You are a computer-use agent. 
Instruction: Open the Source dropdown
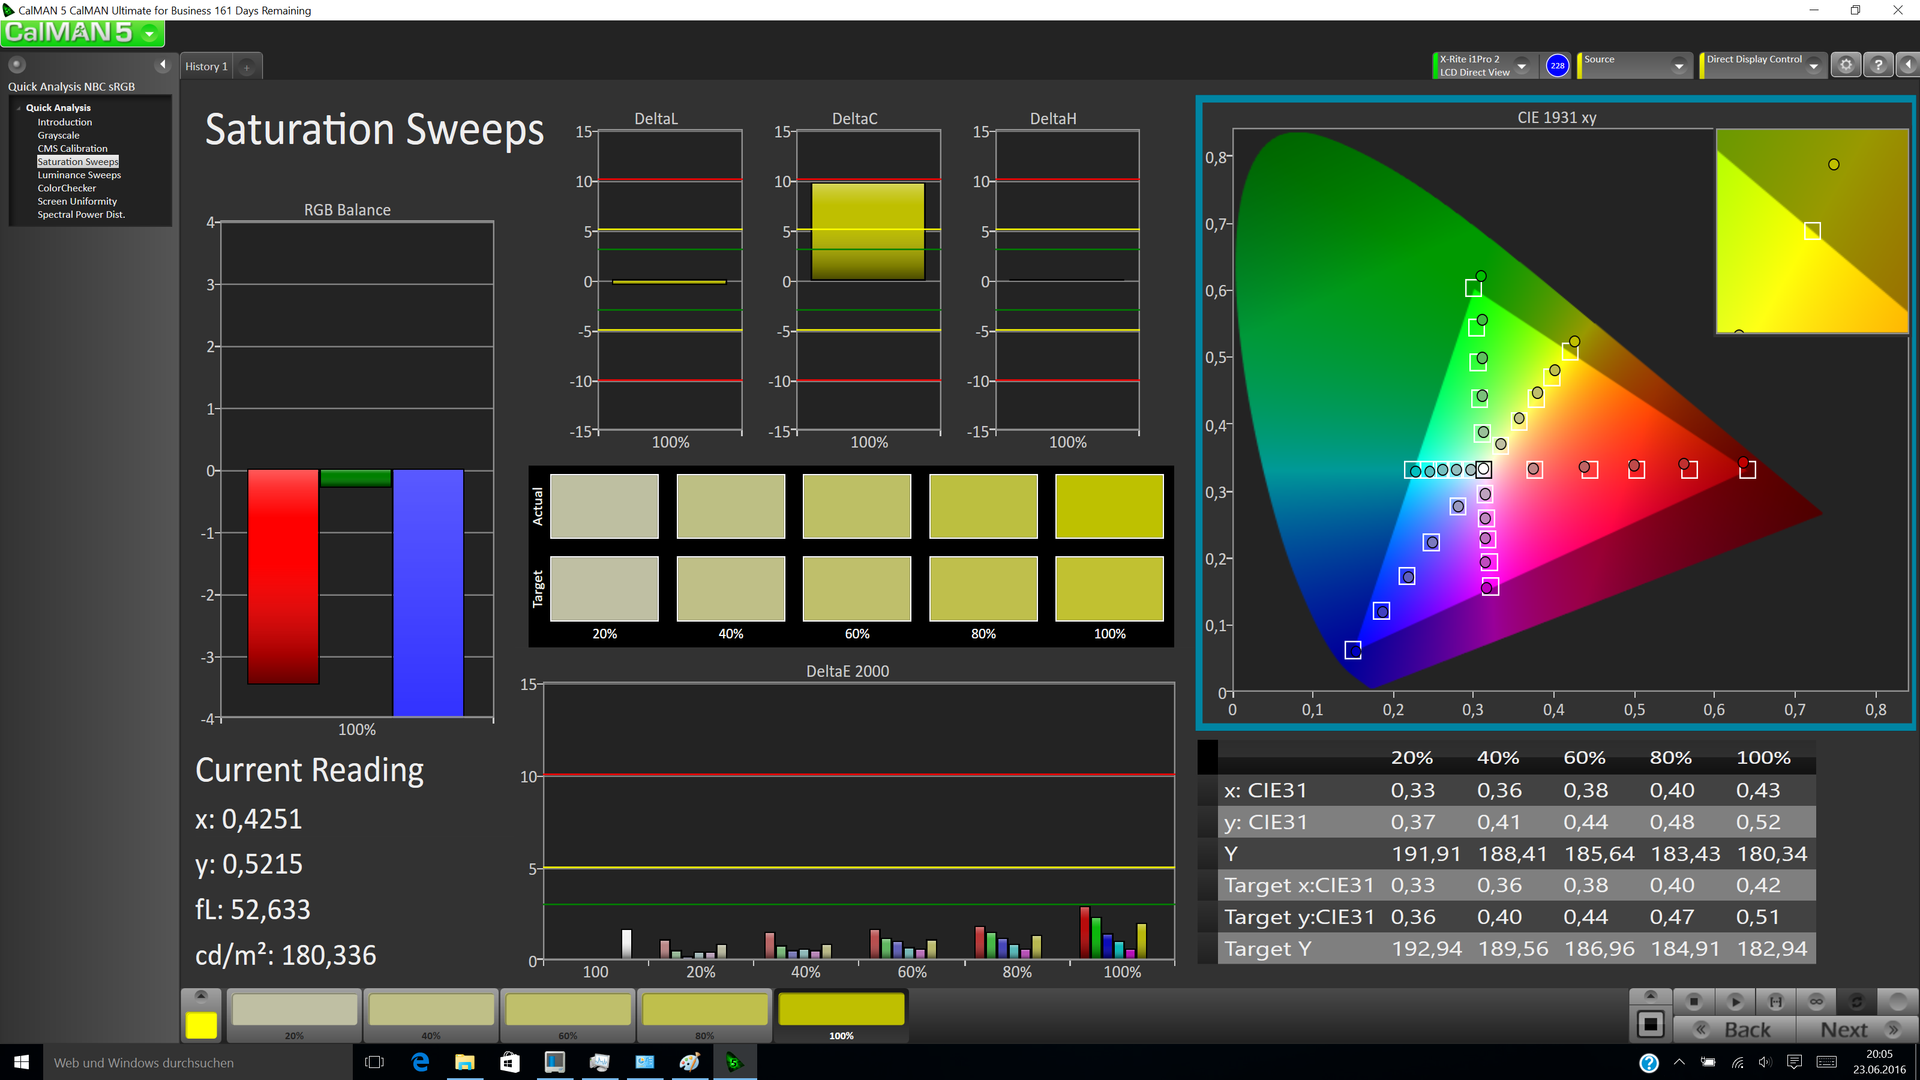click(1679, 66)
